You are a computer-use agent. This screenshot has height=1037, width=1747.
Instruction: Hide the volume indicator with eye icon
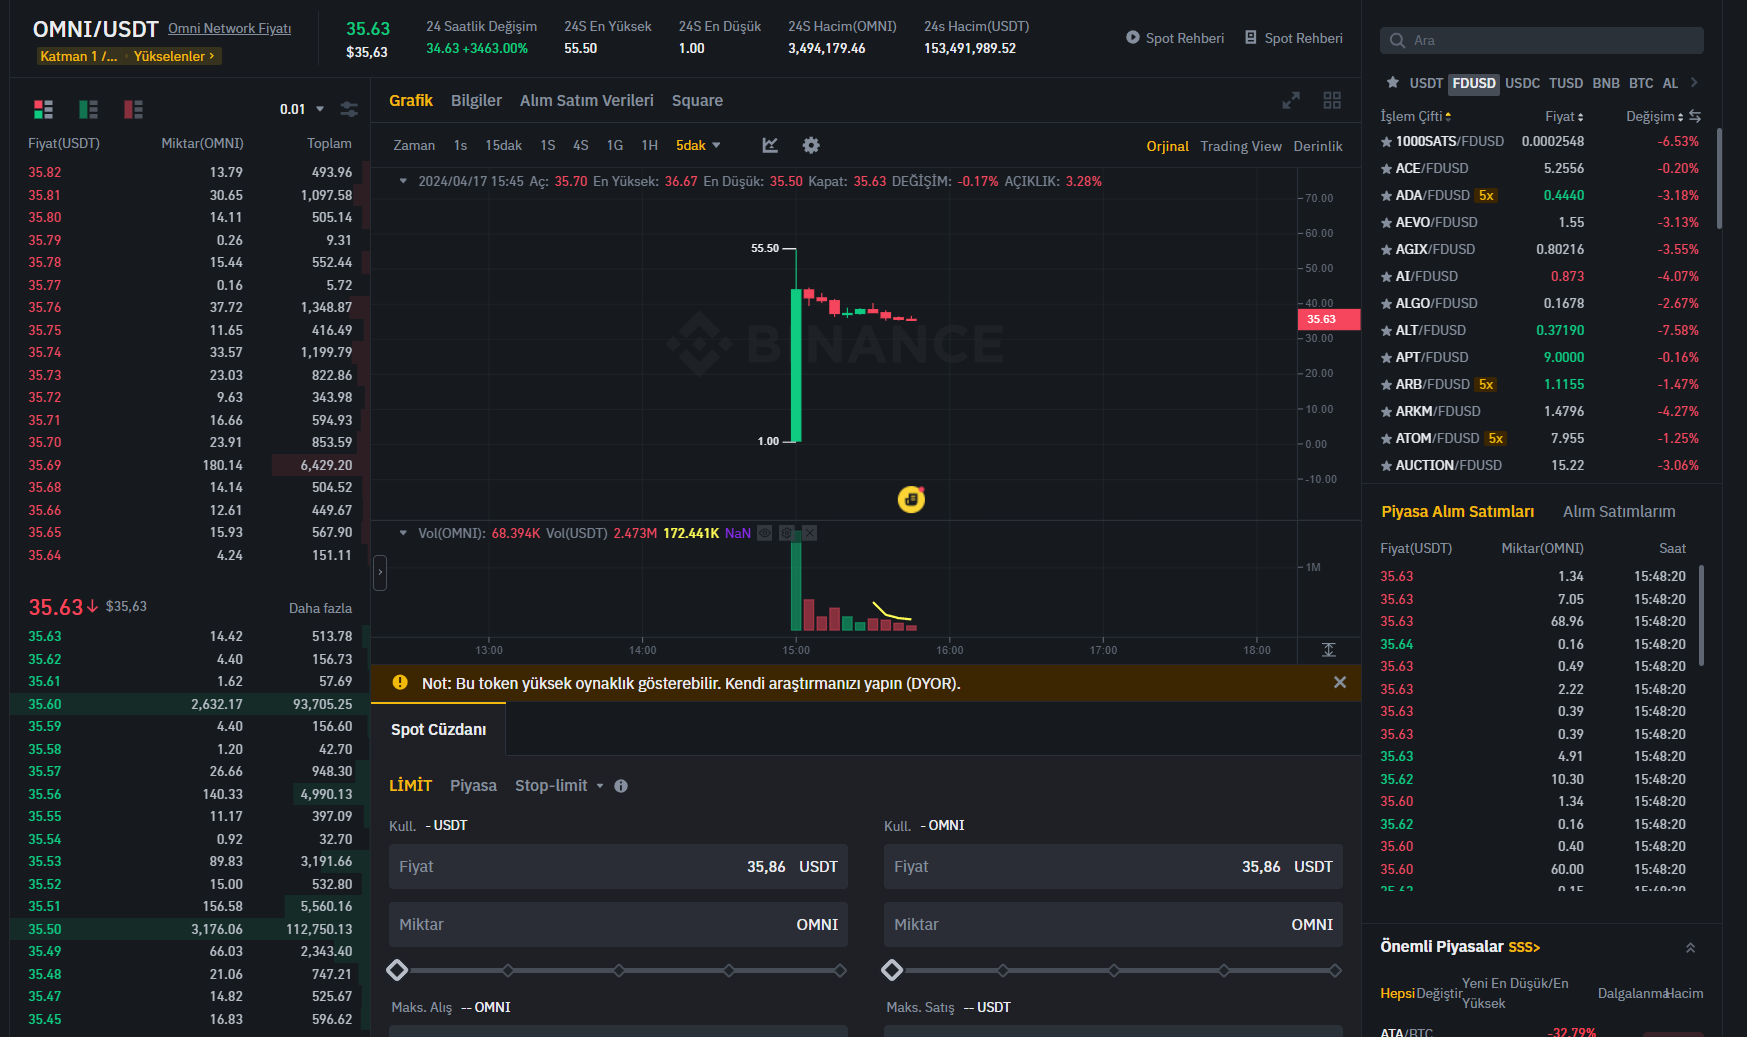click(765, 533)
